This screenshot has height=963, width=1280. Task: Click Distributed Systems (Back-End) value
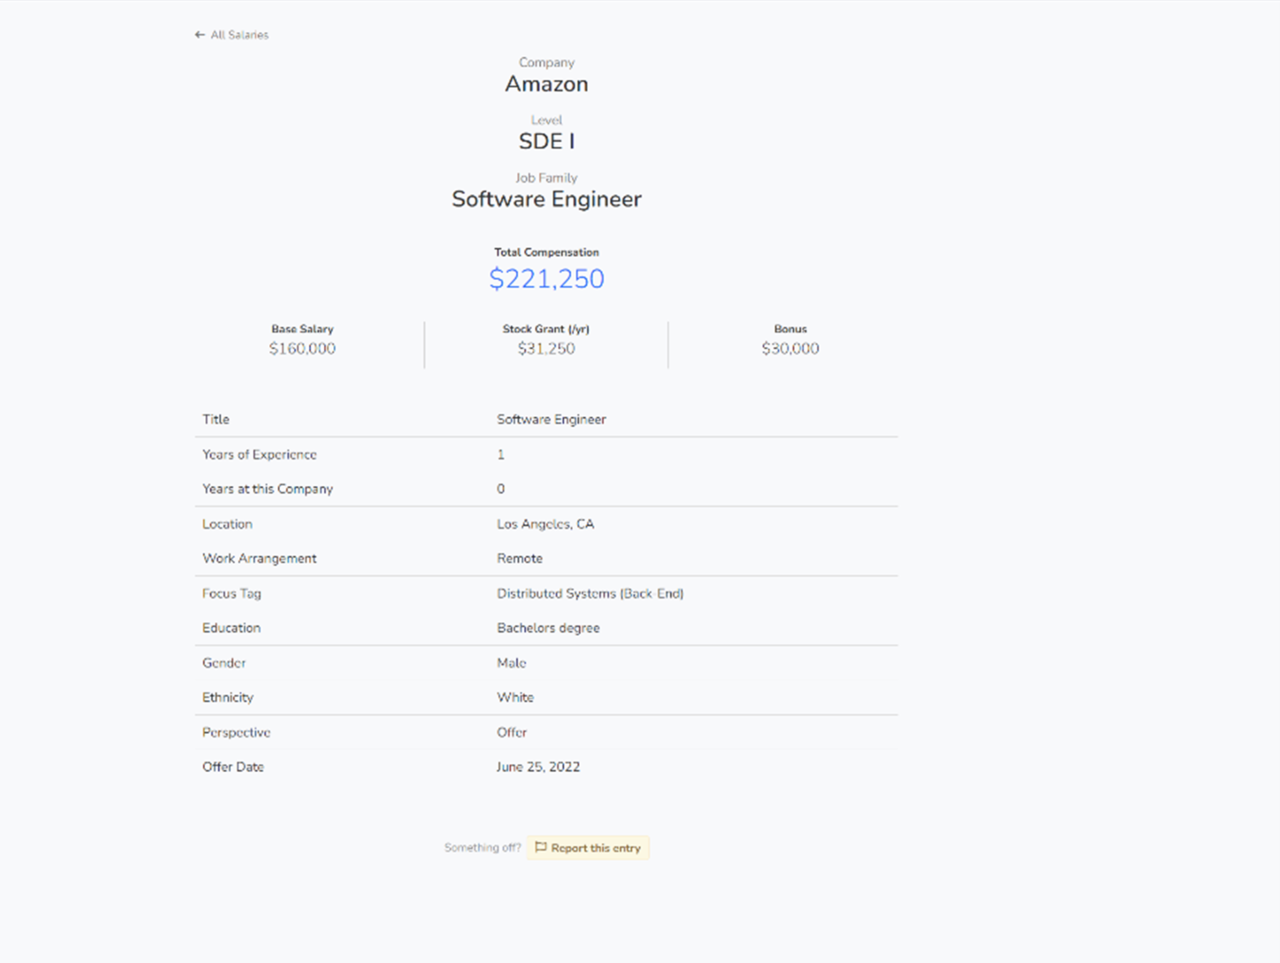(x=590, y=594)
